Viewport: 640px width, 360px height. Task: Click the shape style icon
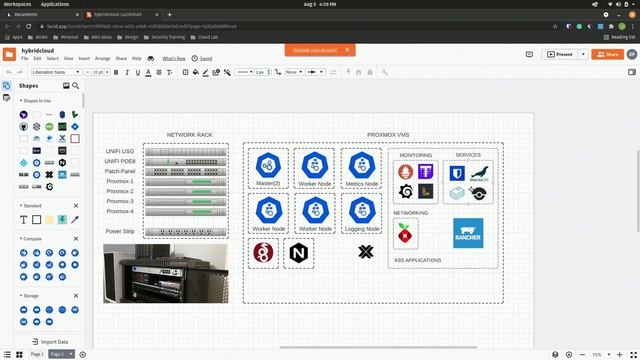tap(216, 72)
